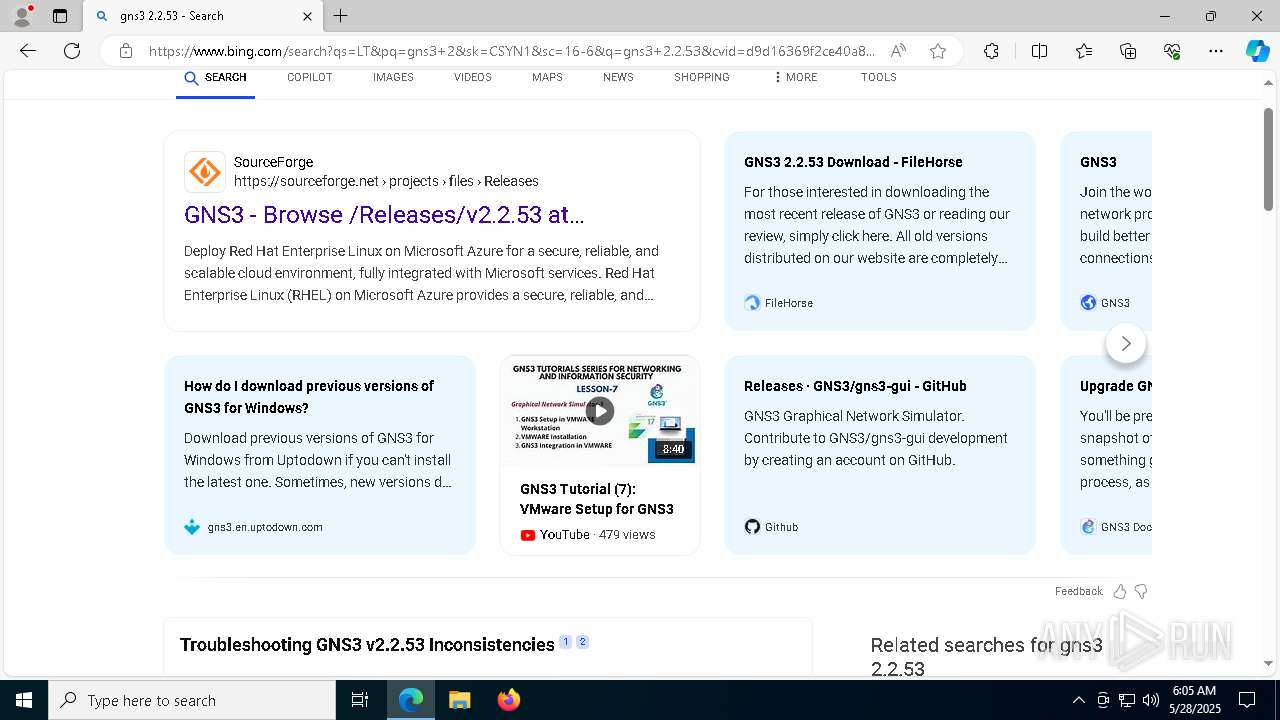Open the GNS3 card in the carousel
The height and width of the screenshot is (720, 1280).
point(1106,230)
